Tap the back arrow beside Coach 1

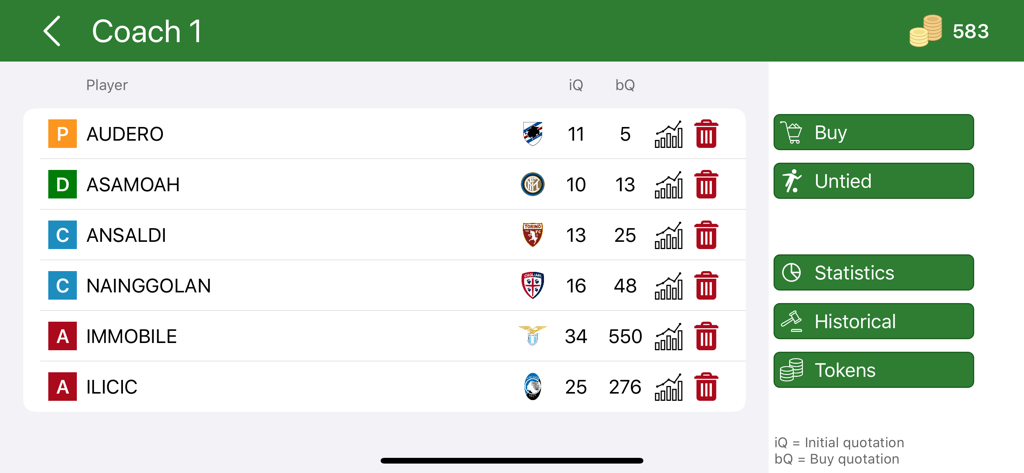[x=52, y=31]
